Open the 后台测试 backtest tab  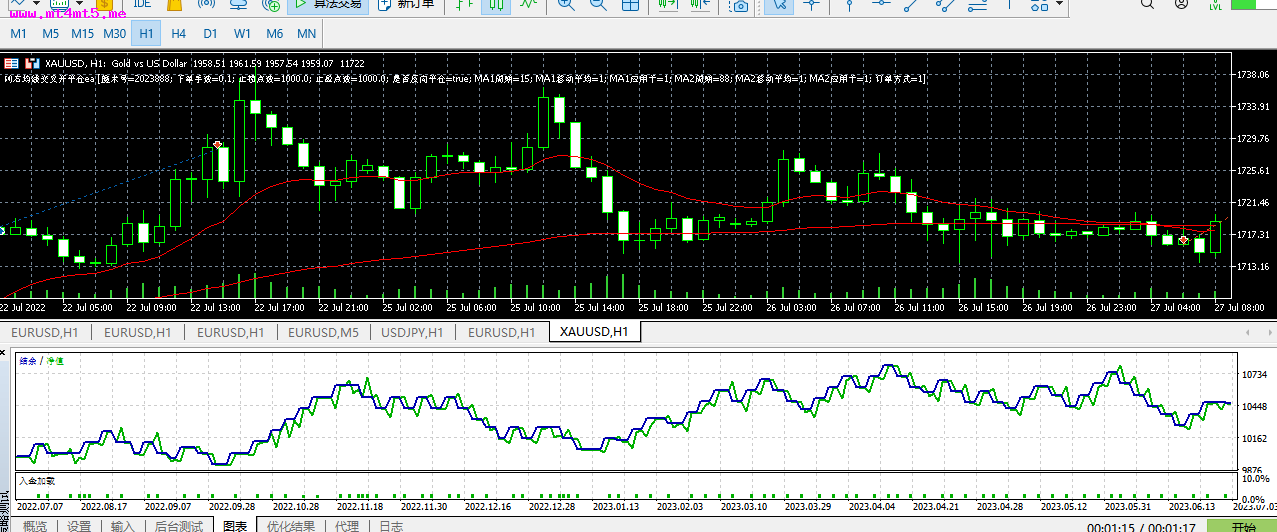pyautogui.click(x=178, y=526)
